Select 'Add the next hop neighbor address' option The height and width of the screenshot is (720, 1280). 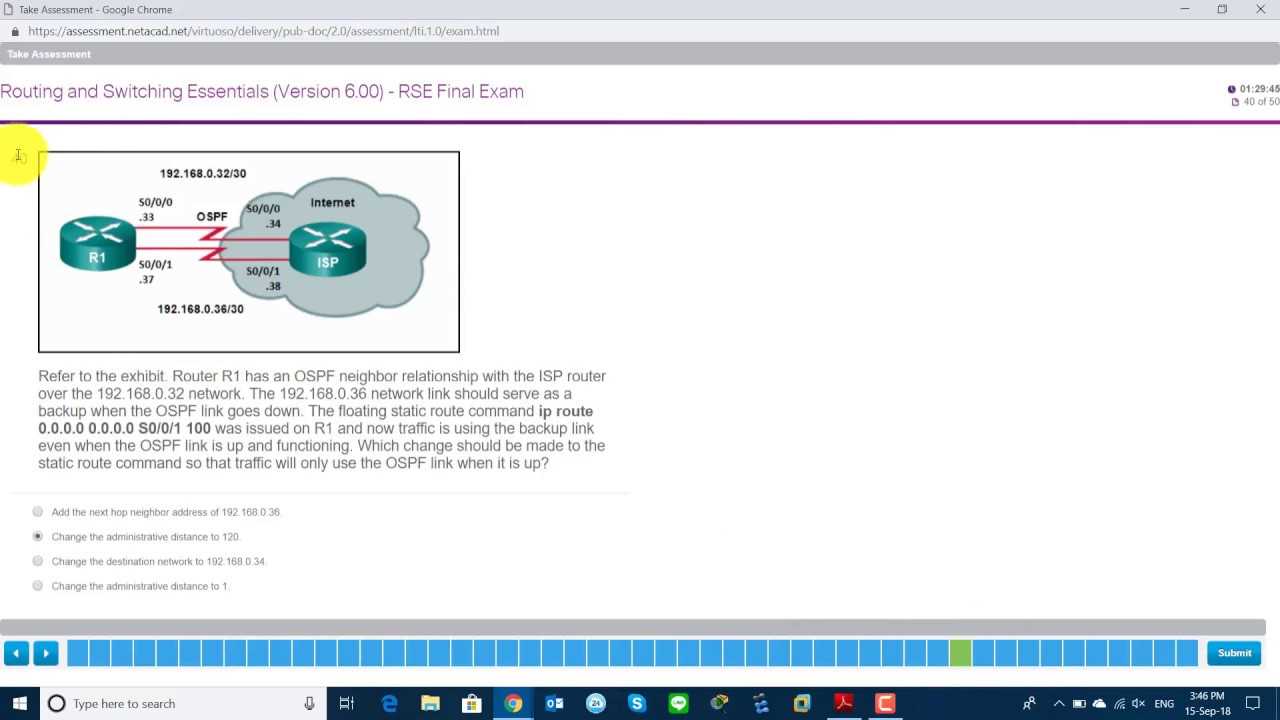tap(38, 511)
